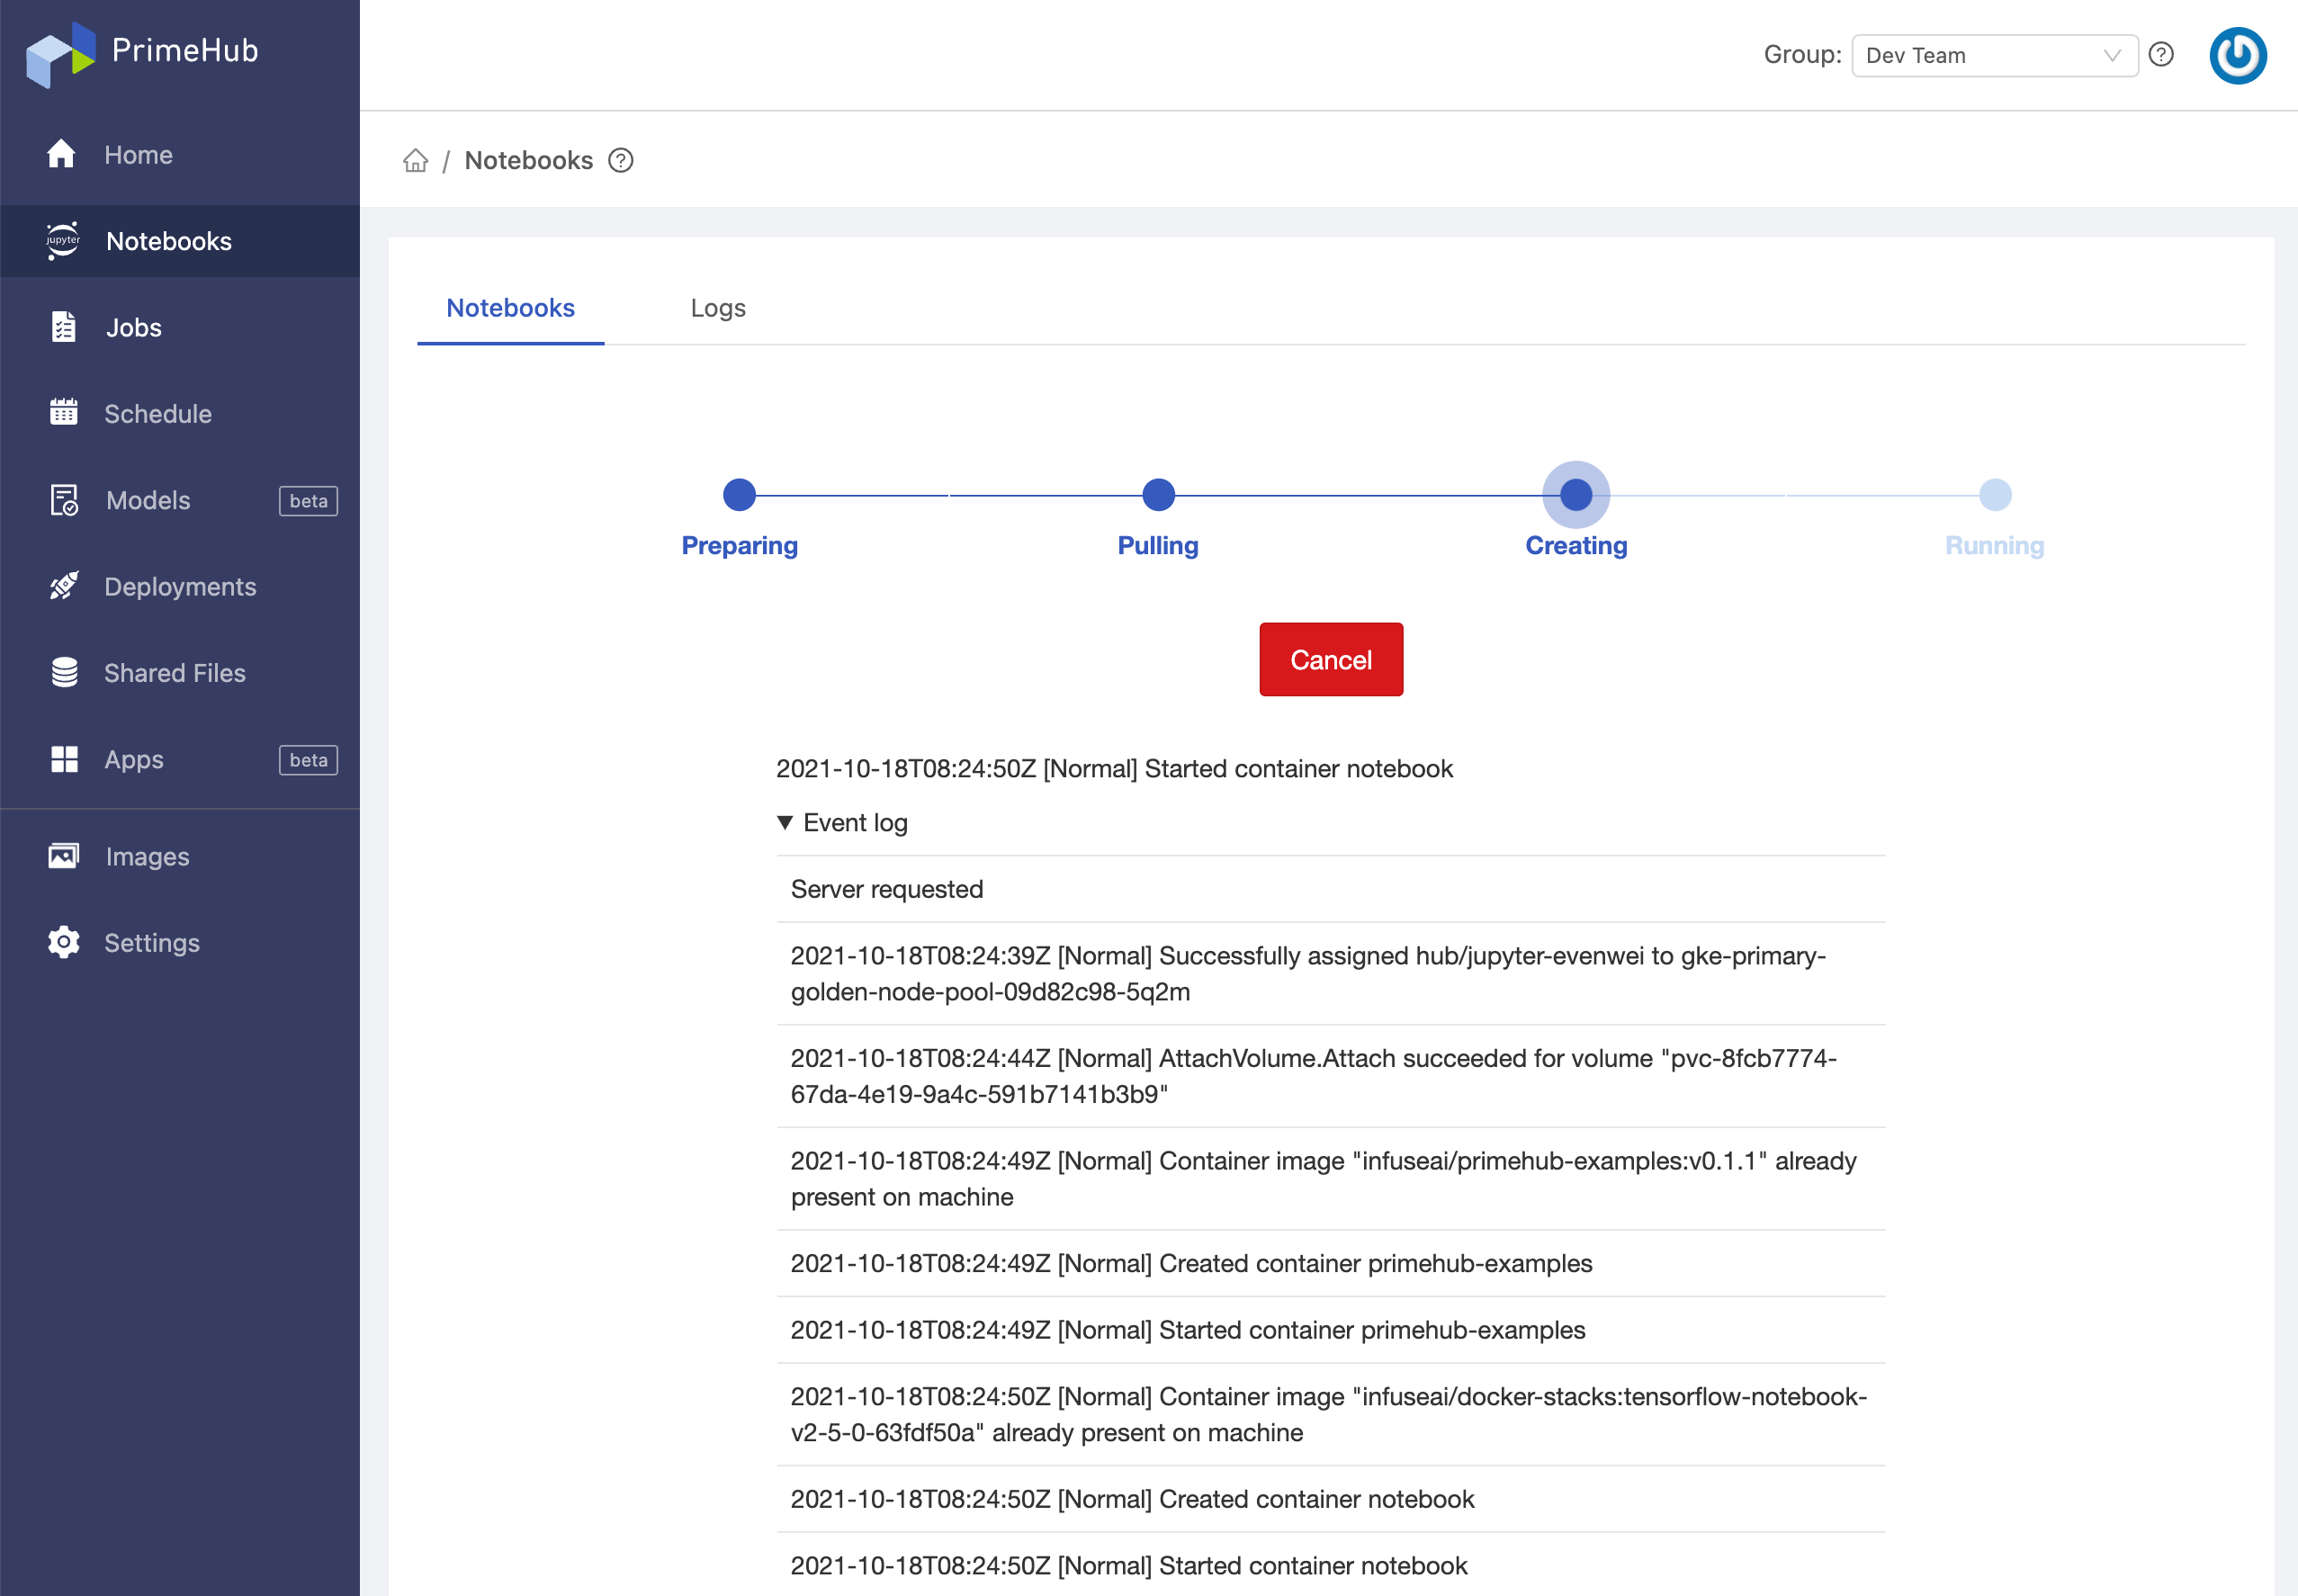Click the Jupyter Notebooks sidebar icon
2298x1596 pixels.
[x=63, y=241]
